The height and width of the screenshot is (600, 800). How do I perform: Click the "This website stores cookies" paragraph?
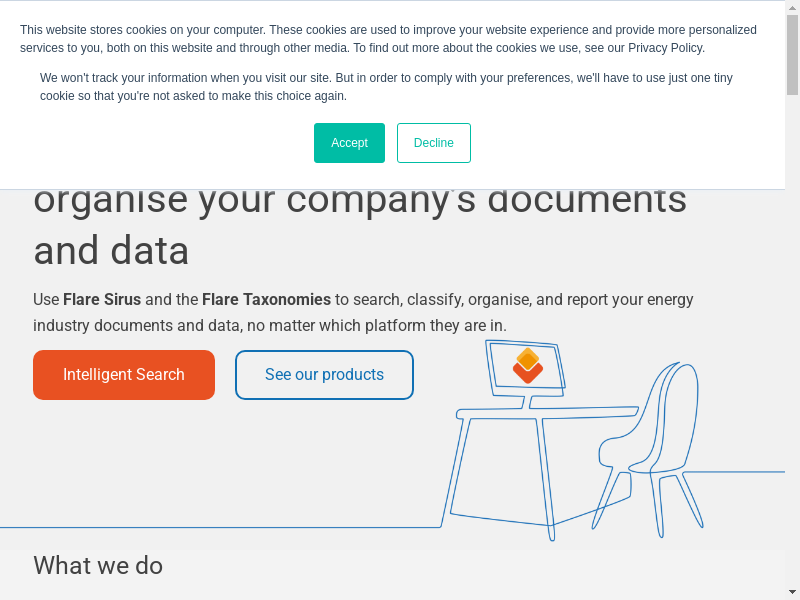[388, 39]
